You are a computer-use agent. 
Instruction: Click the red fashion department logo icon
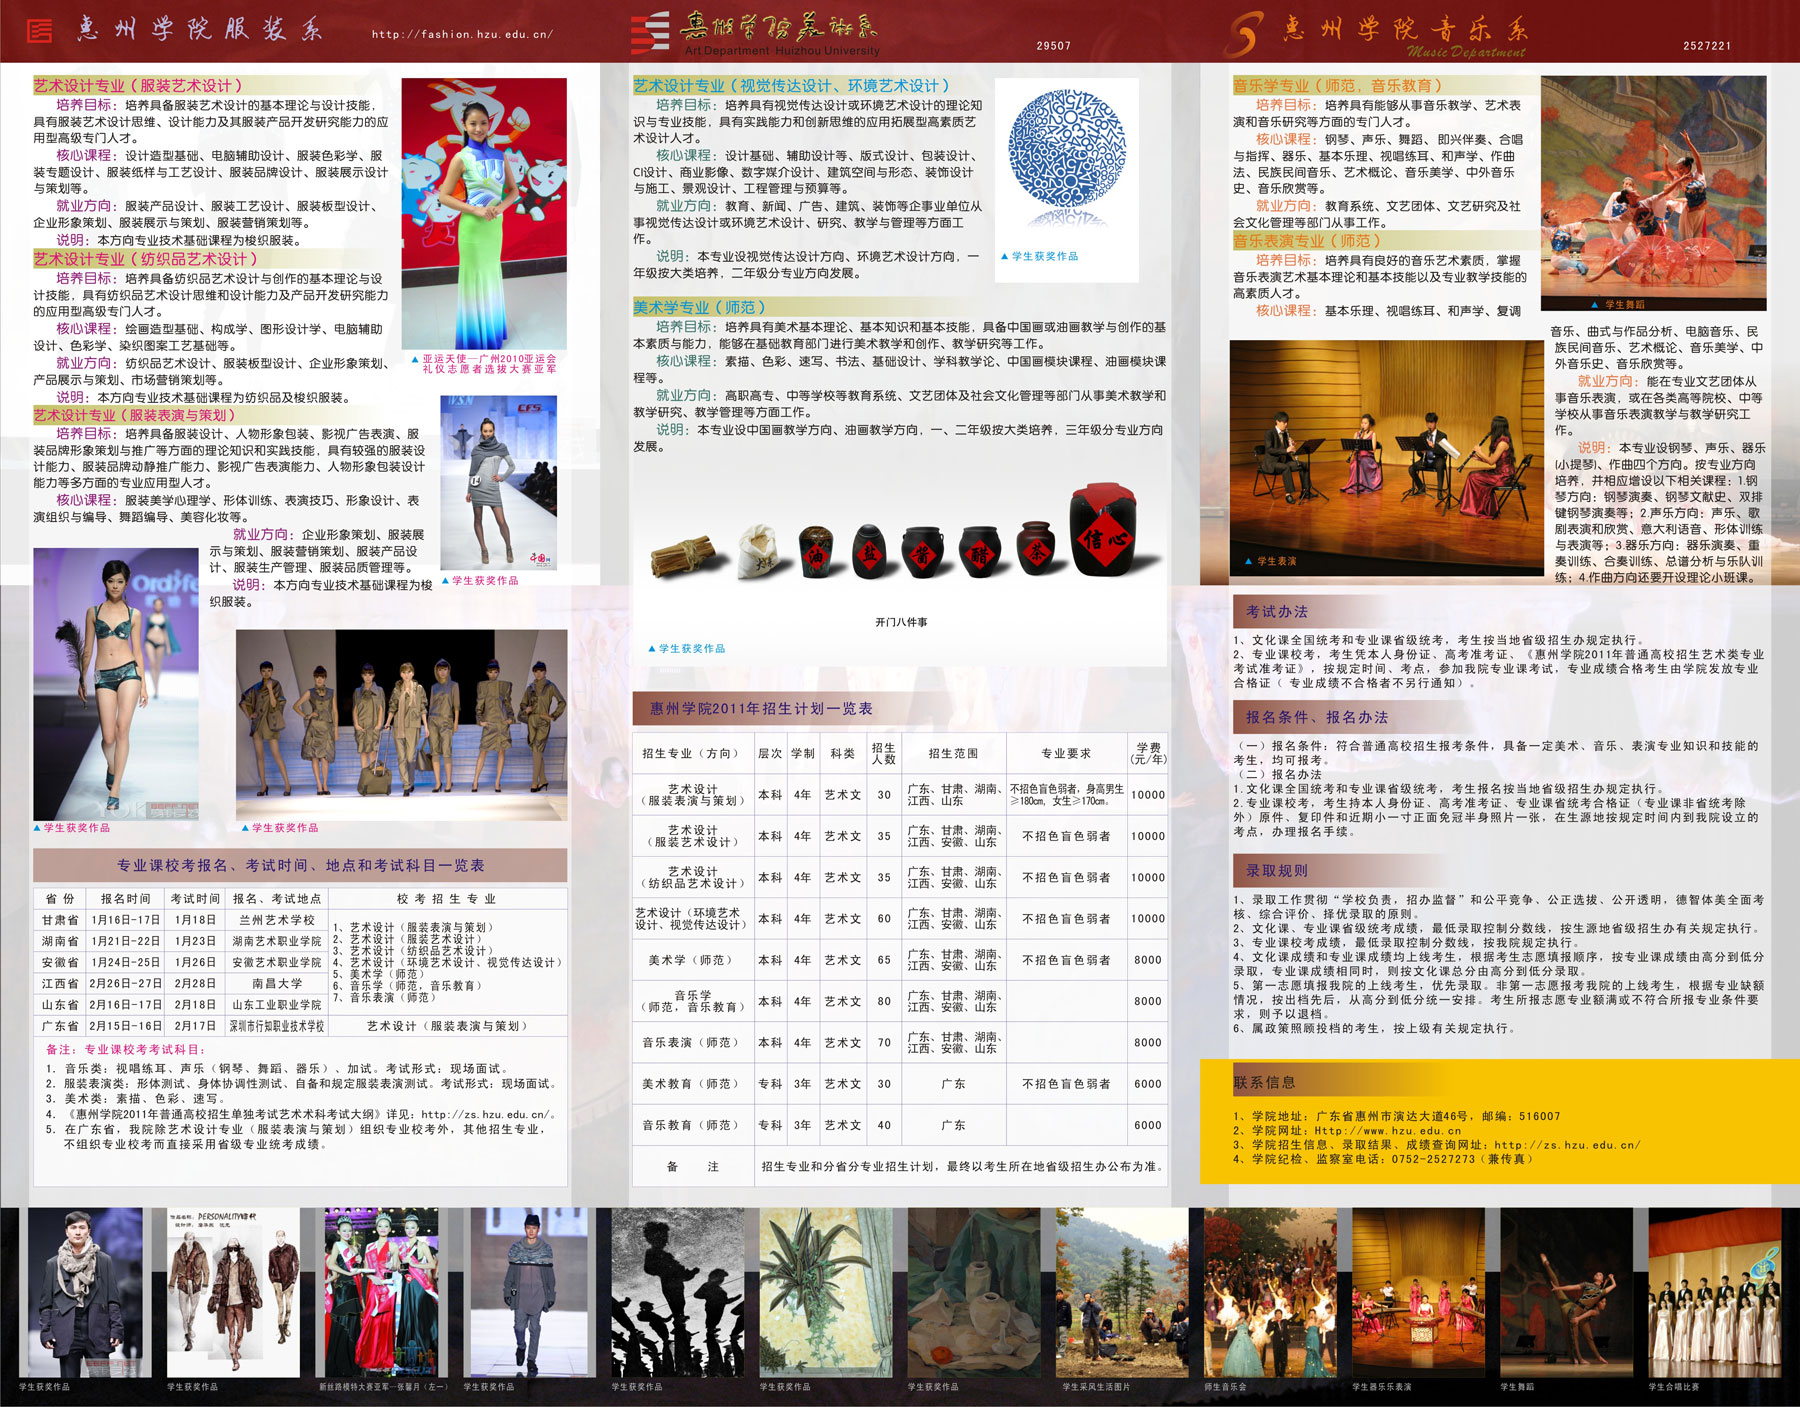point(39,30)
